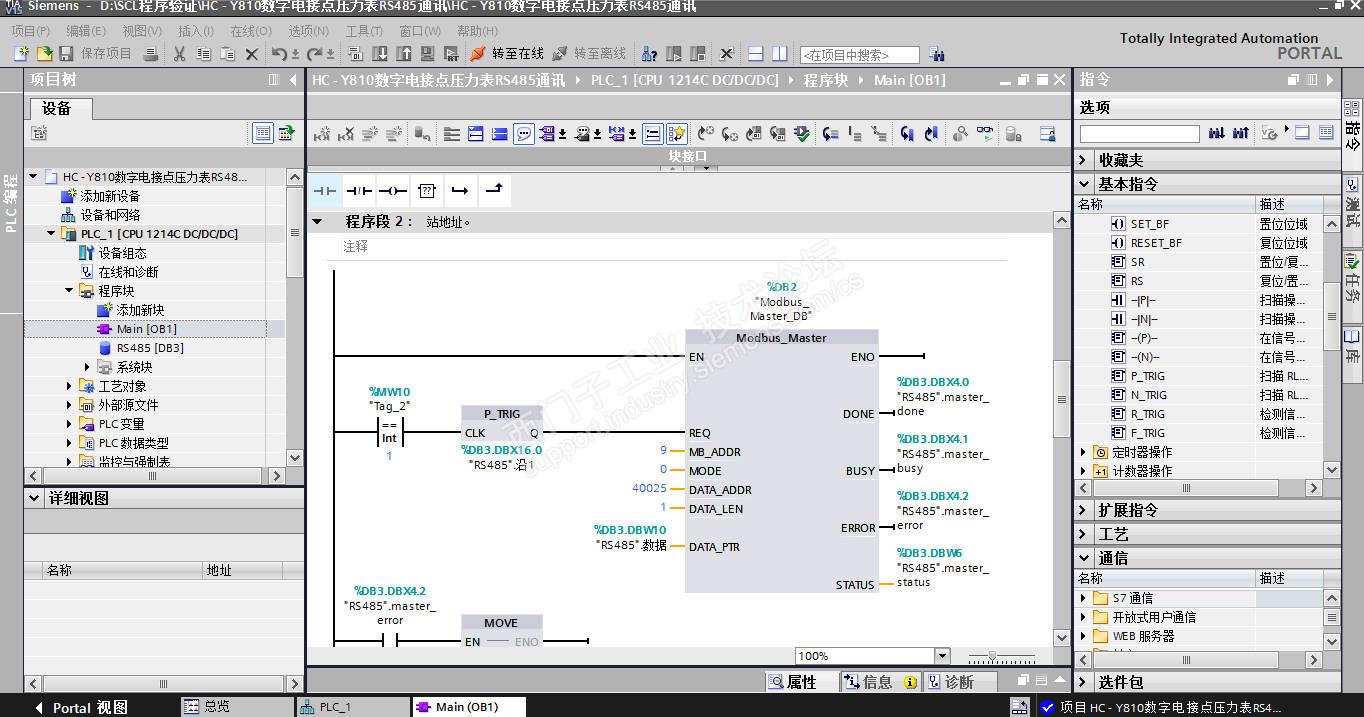Click the cross-references X icon
1364x717 pixels.
pyautogui.click(x=727, y=54)
